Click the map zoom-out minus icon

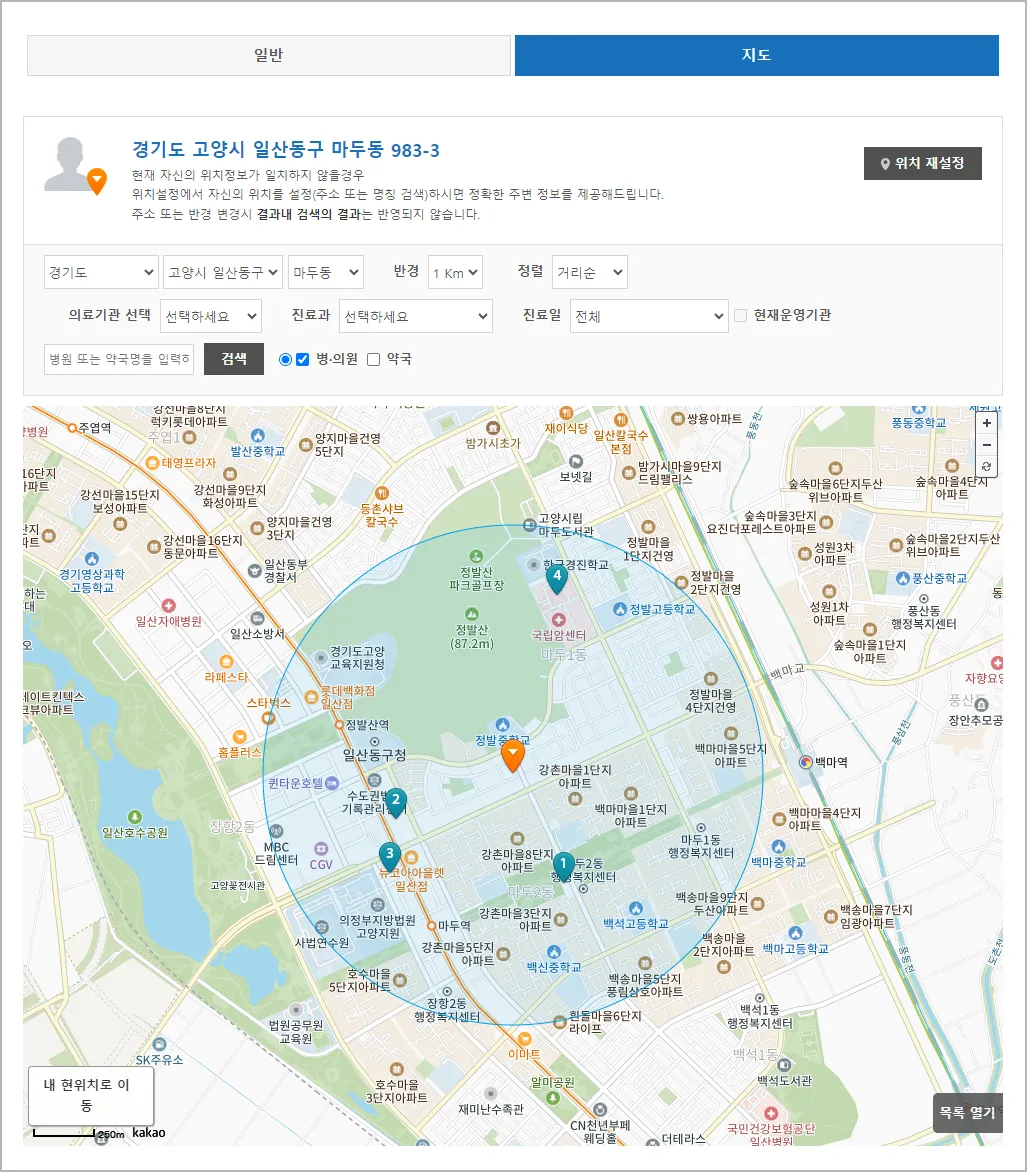tap(987, 445)
